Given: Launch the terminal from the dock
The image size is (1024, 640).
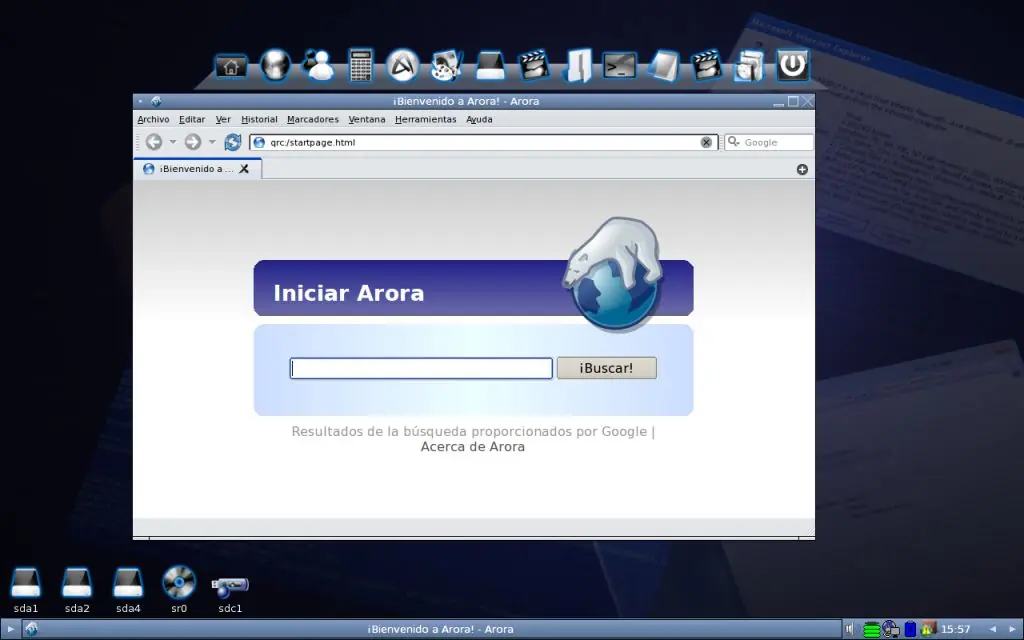Looking at the screenshot, I should click(619, 66).
